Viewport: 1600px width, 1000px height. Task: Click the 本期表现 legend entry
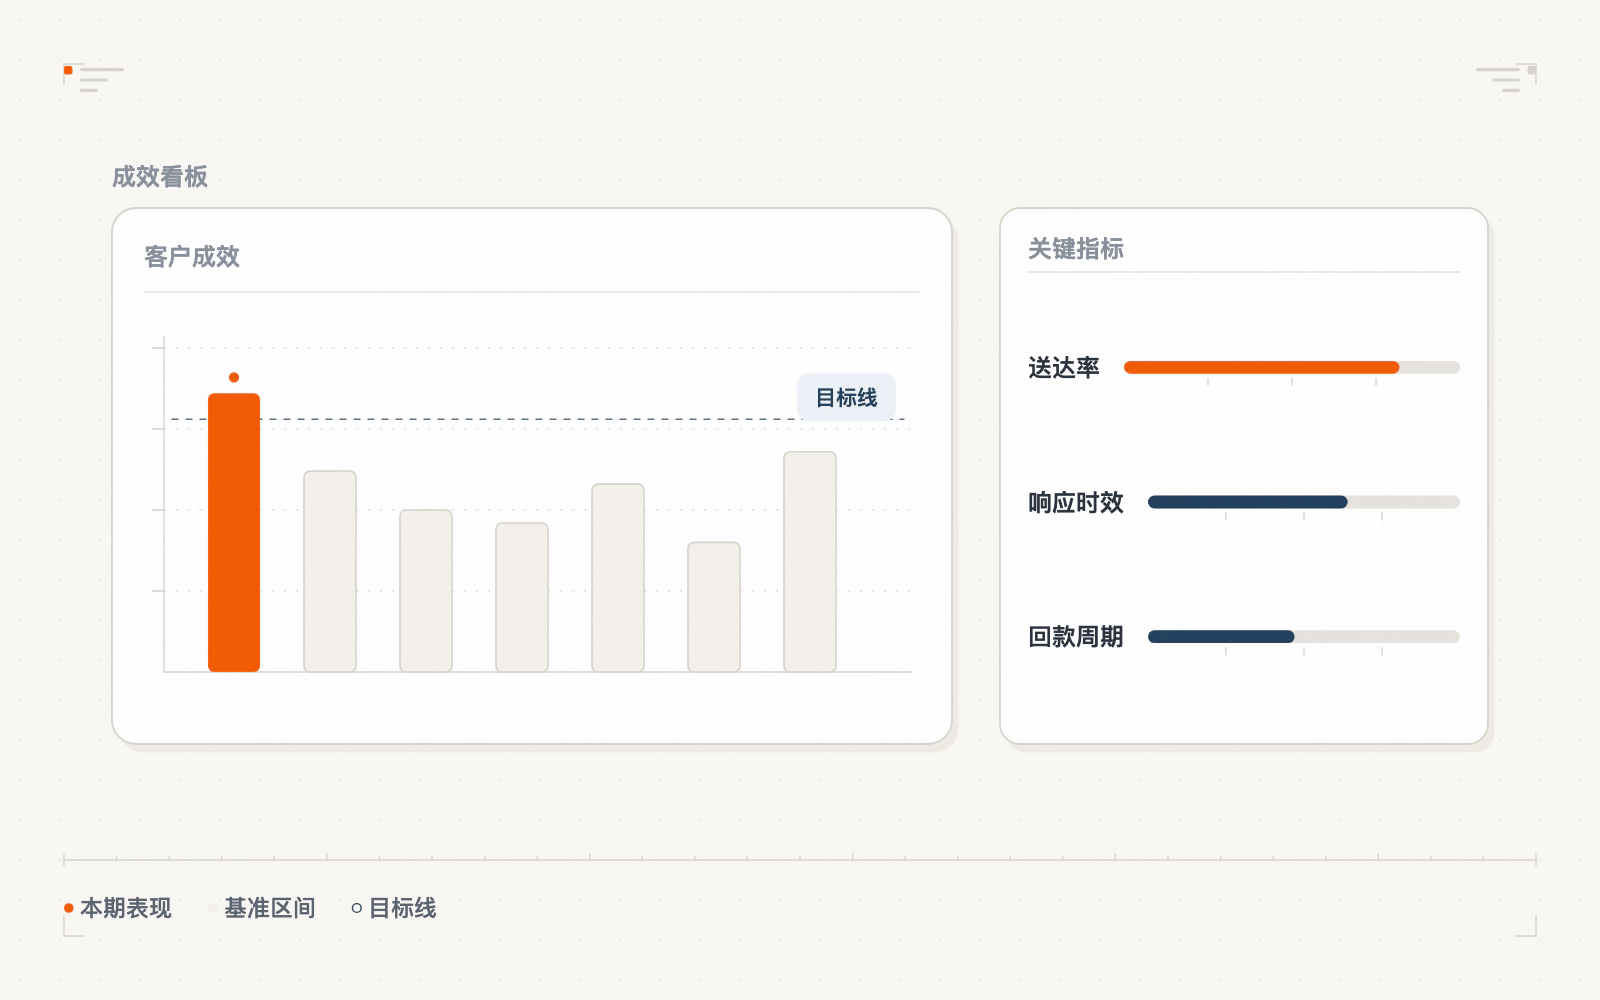pos(118,908)
